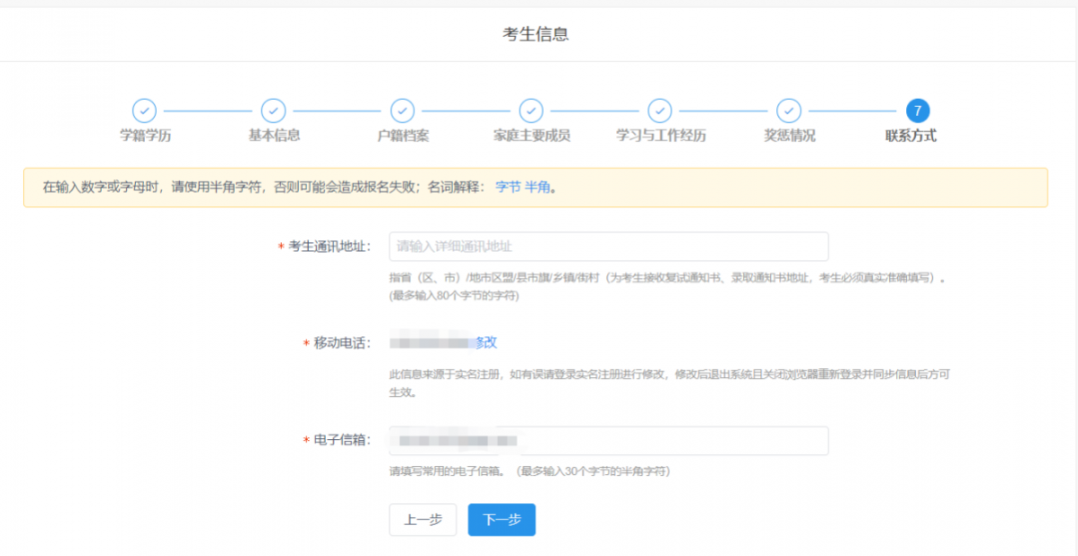Select the completed step icon for 户籍档案
The width and height of the screenshot is (1078, 556).
click(402, 111)
